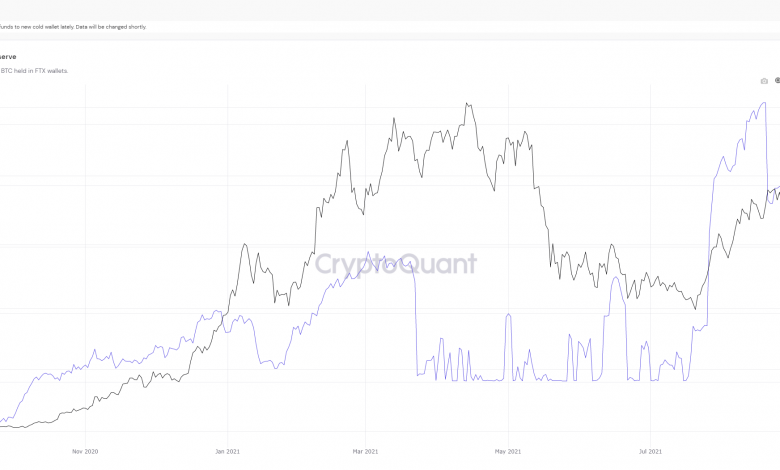Click the black line's highest peak
Viewport: 780px width, 470px height.
[467, 103]
